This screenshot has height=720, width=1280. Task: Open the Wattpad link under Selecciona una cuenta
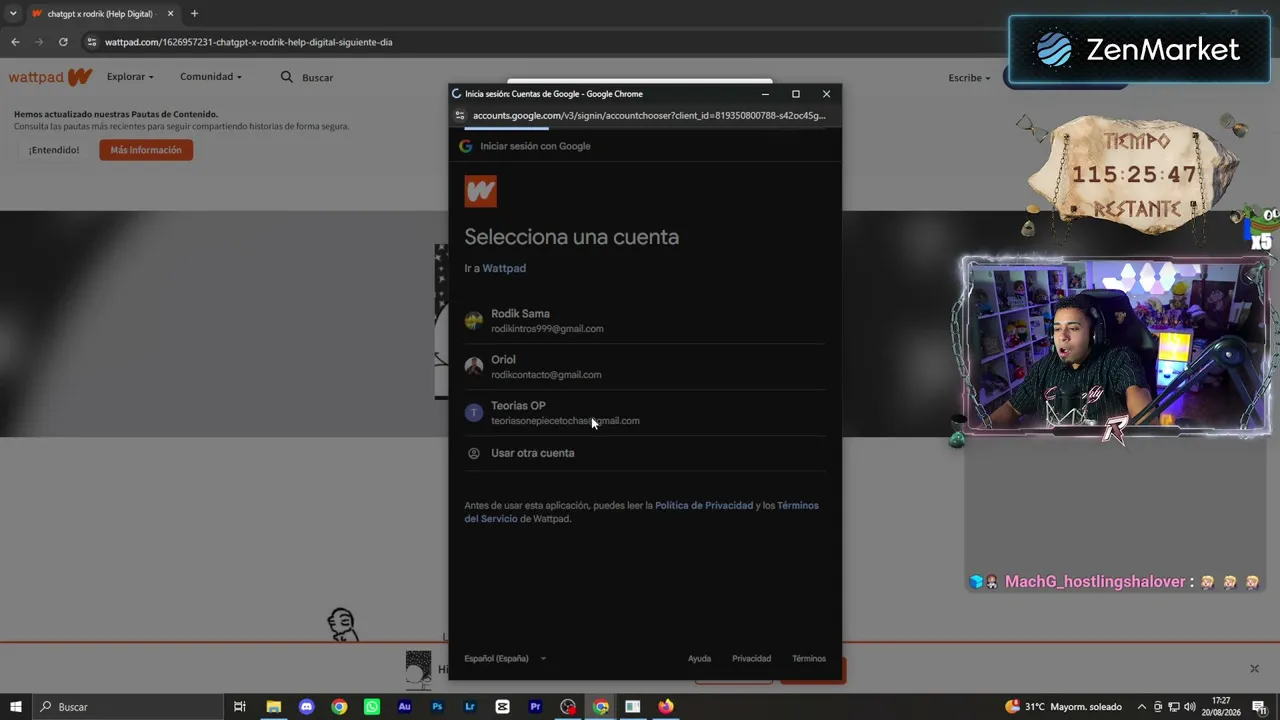point(504,268)
